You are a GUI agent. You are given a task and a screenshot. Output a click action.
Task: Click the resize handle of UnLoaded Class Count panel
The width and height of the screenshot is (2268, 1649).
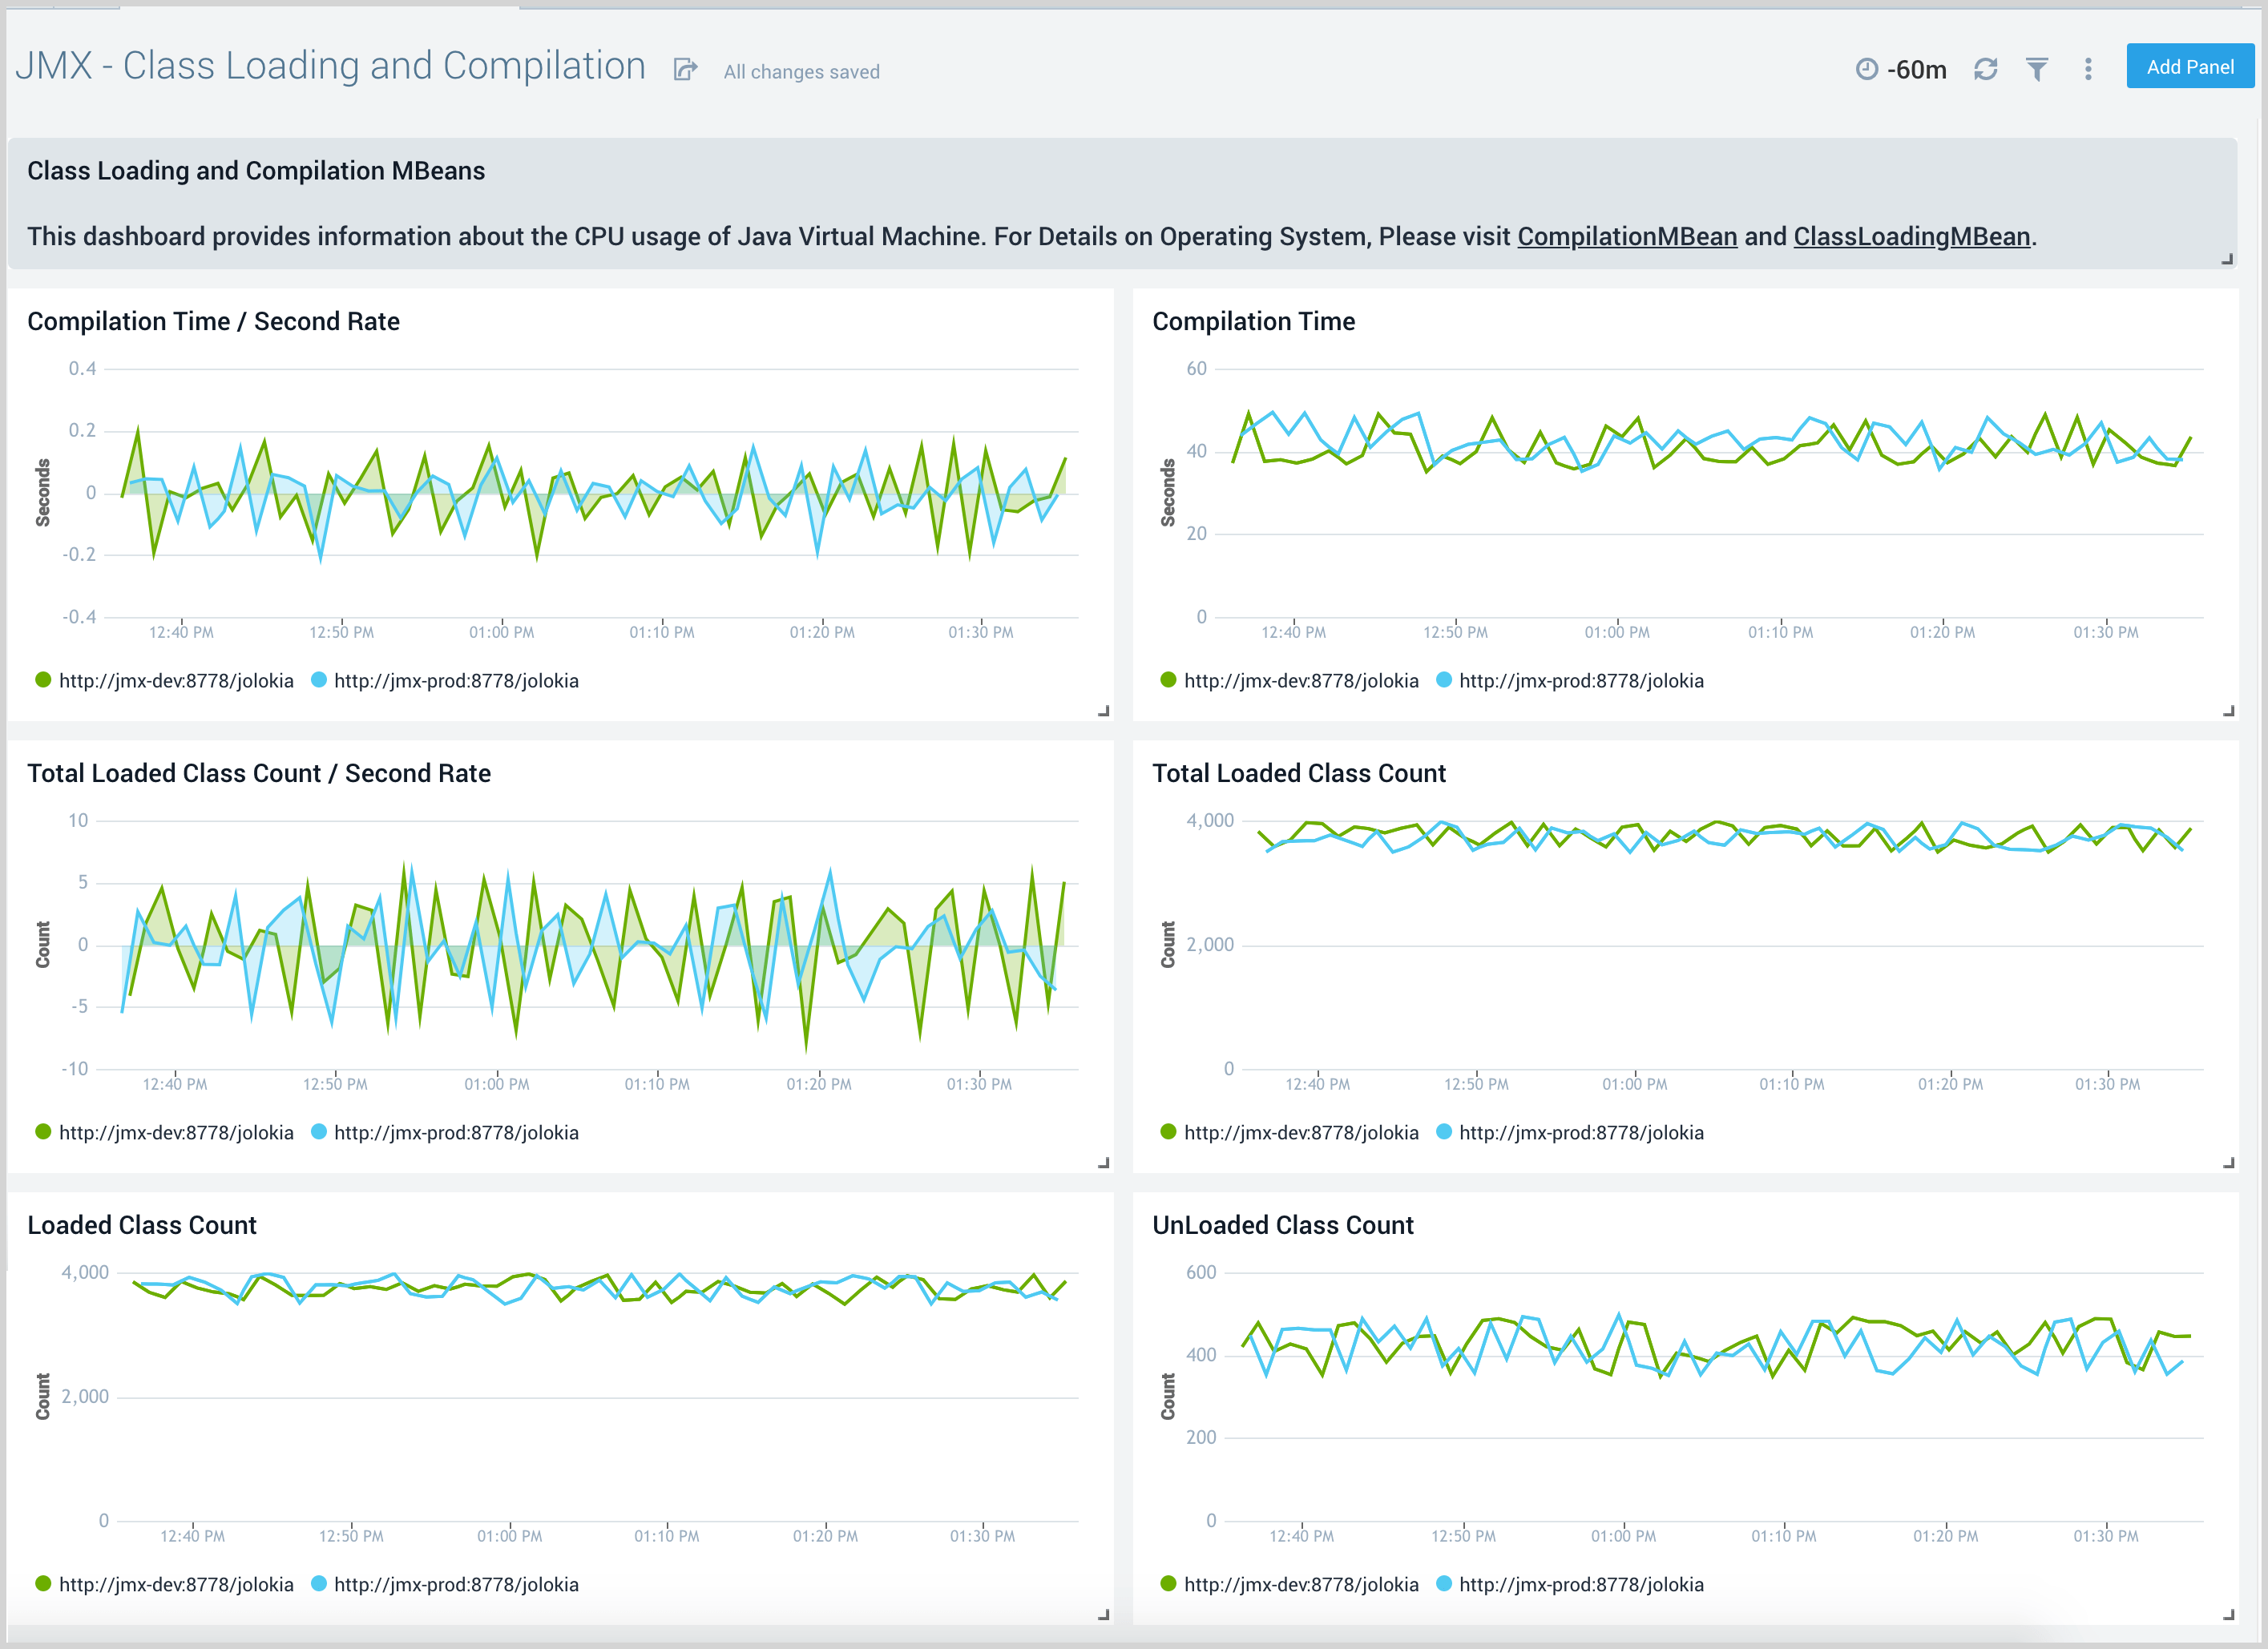click(2230, 1614)
